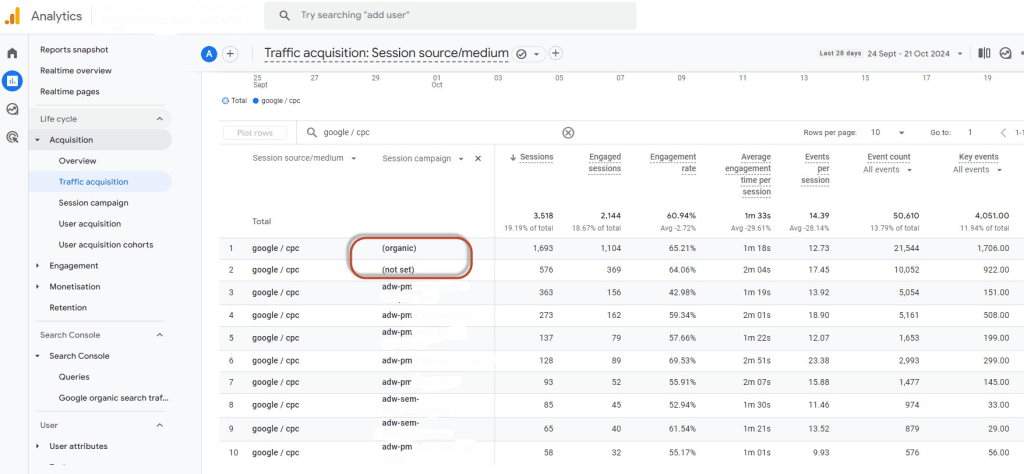1024x474 pixels.
Task: Expand the User attributes group
Action: coord(38,446)
